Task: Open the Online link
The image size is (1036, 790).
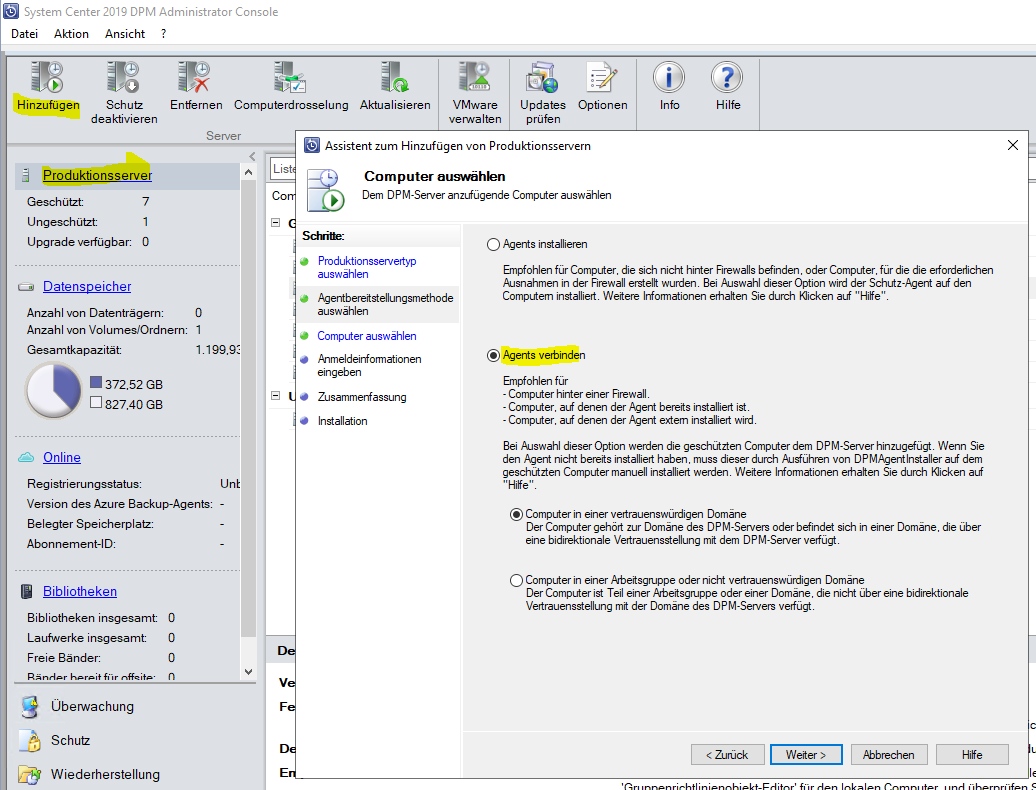Action: point(62,458)
